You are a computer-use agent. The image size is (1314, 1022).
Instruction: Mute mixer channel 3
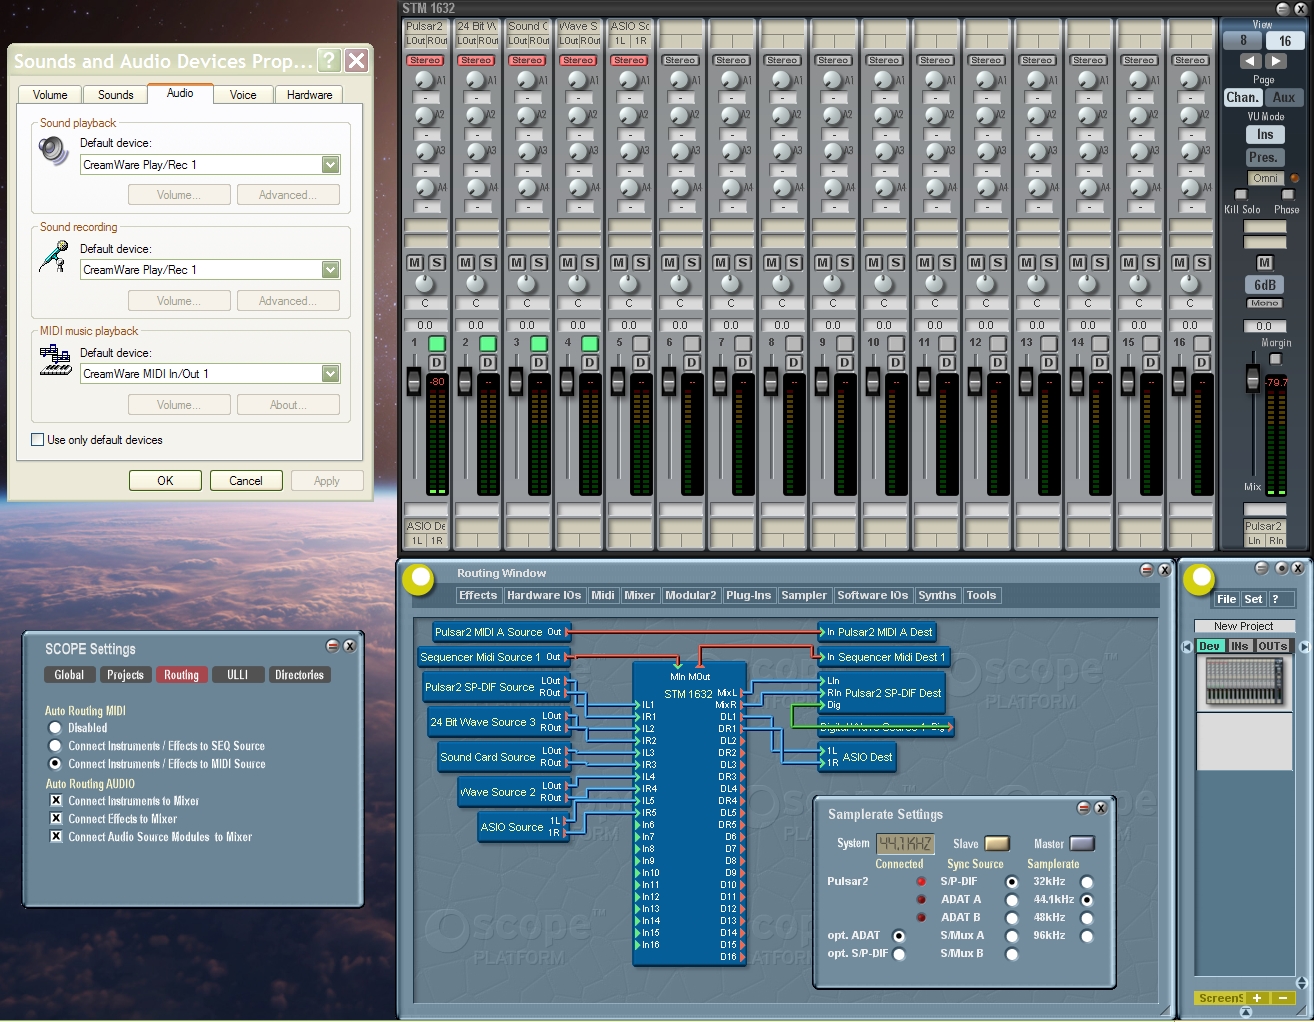tap(517, 262)
